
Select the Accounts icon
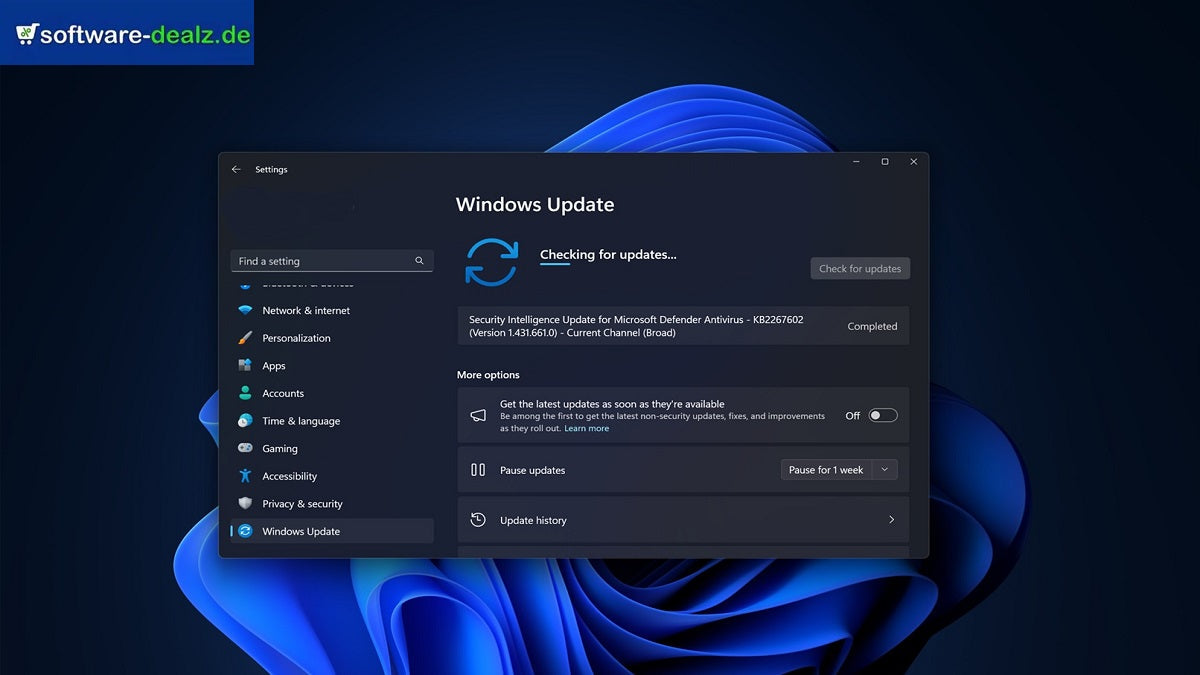point(246,393)
